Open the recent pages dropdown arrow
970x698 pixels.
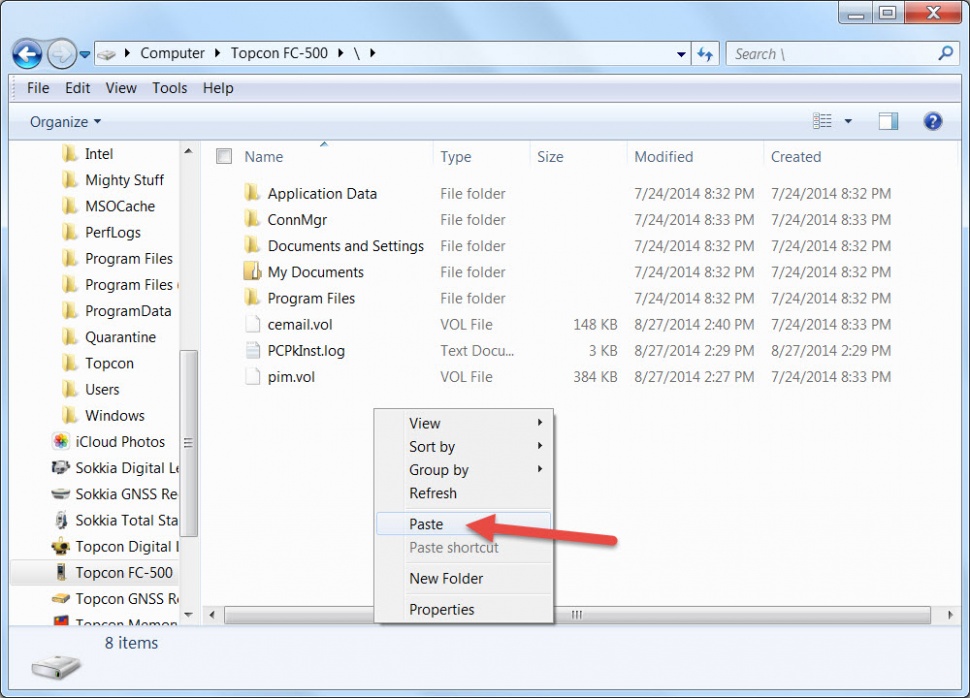[x=85, y=54]
